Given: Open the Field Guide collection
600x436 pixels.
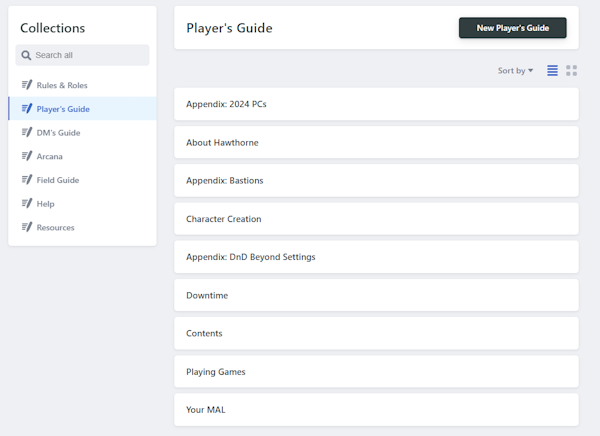Looking at the screenshot, I should tap(82, 180).
